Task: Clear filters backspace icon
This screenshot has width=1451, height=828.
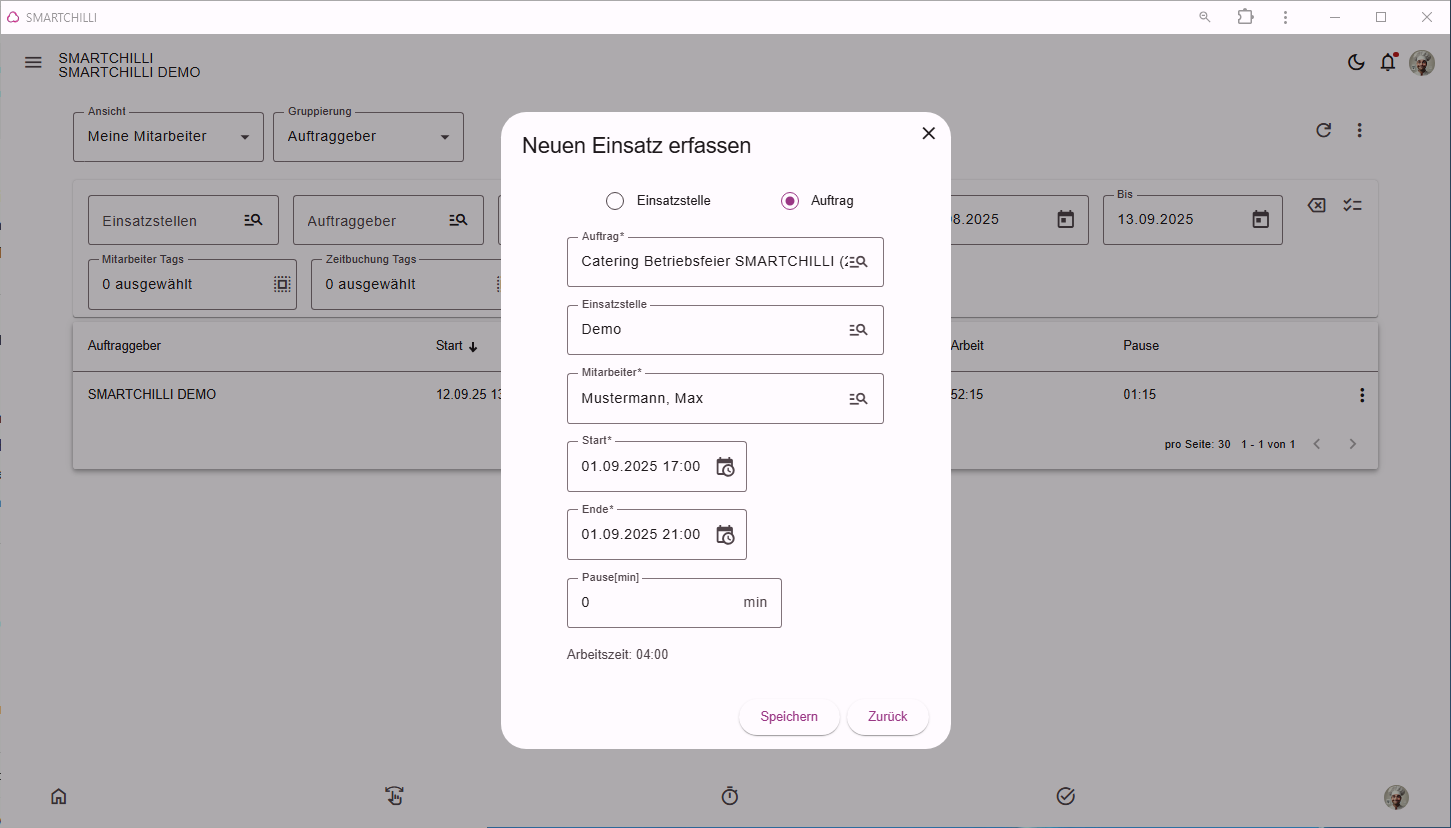Action: coord(1317,205)
